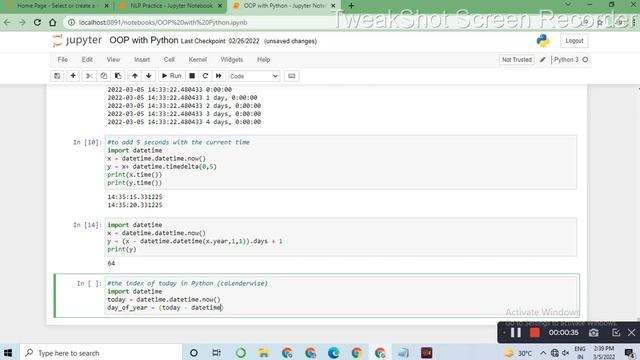Screen dimensions: 640x360
Task: Open the Cell menu
Action: coord(169,60)
